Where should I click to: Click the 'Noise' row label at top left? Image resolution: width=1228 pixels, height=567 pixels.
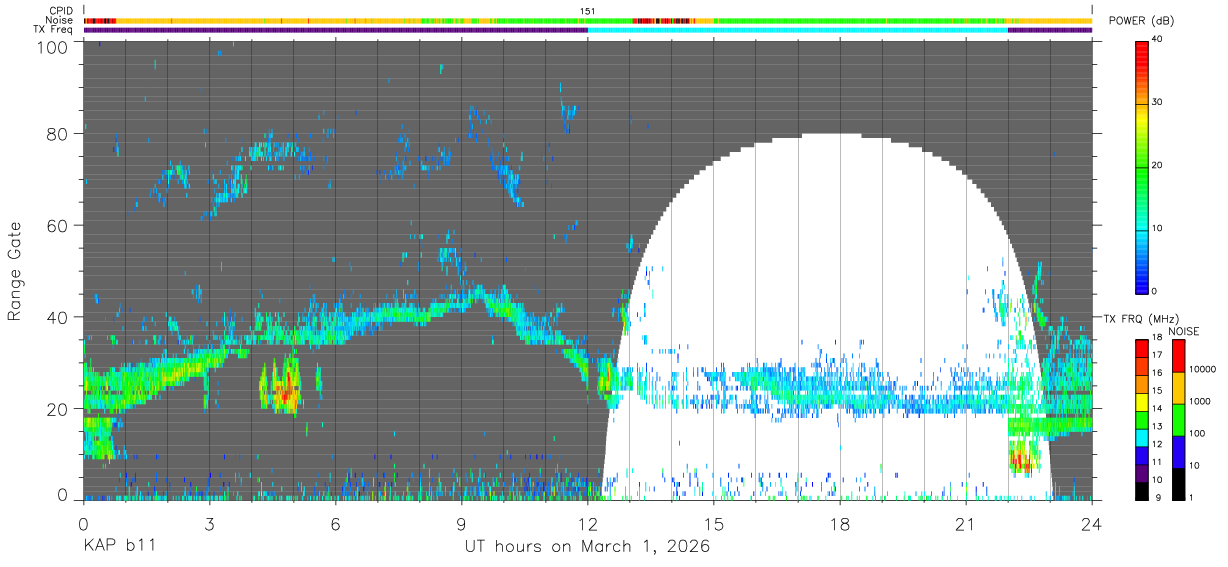click(x=60, y=20)
